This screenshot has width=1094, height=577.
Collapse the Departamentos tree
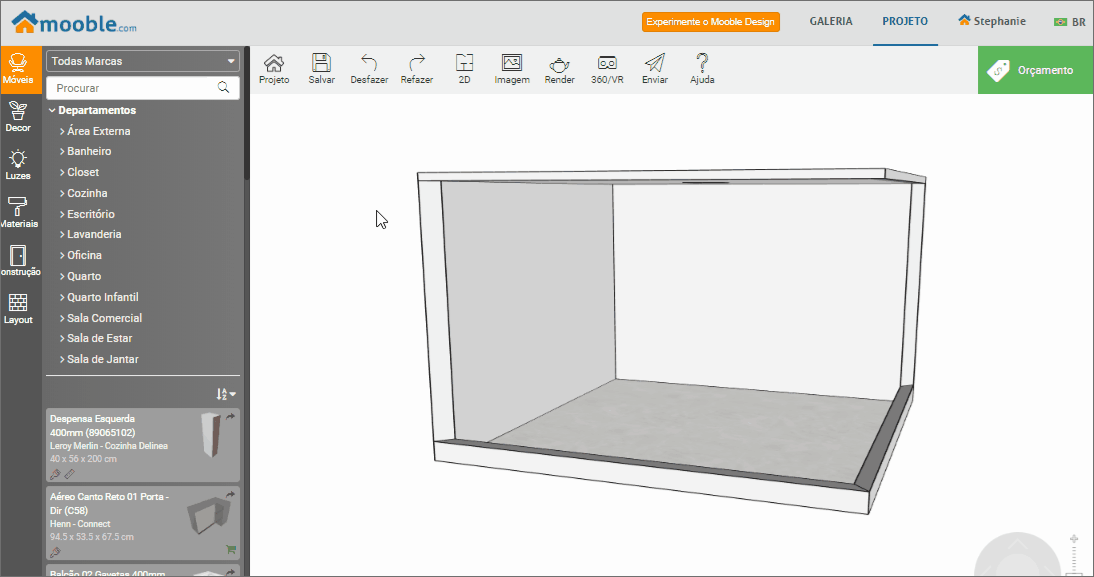[x=52, y=110]
